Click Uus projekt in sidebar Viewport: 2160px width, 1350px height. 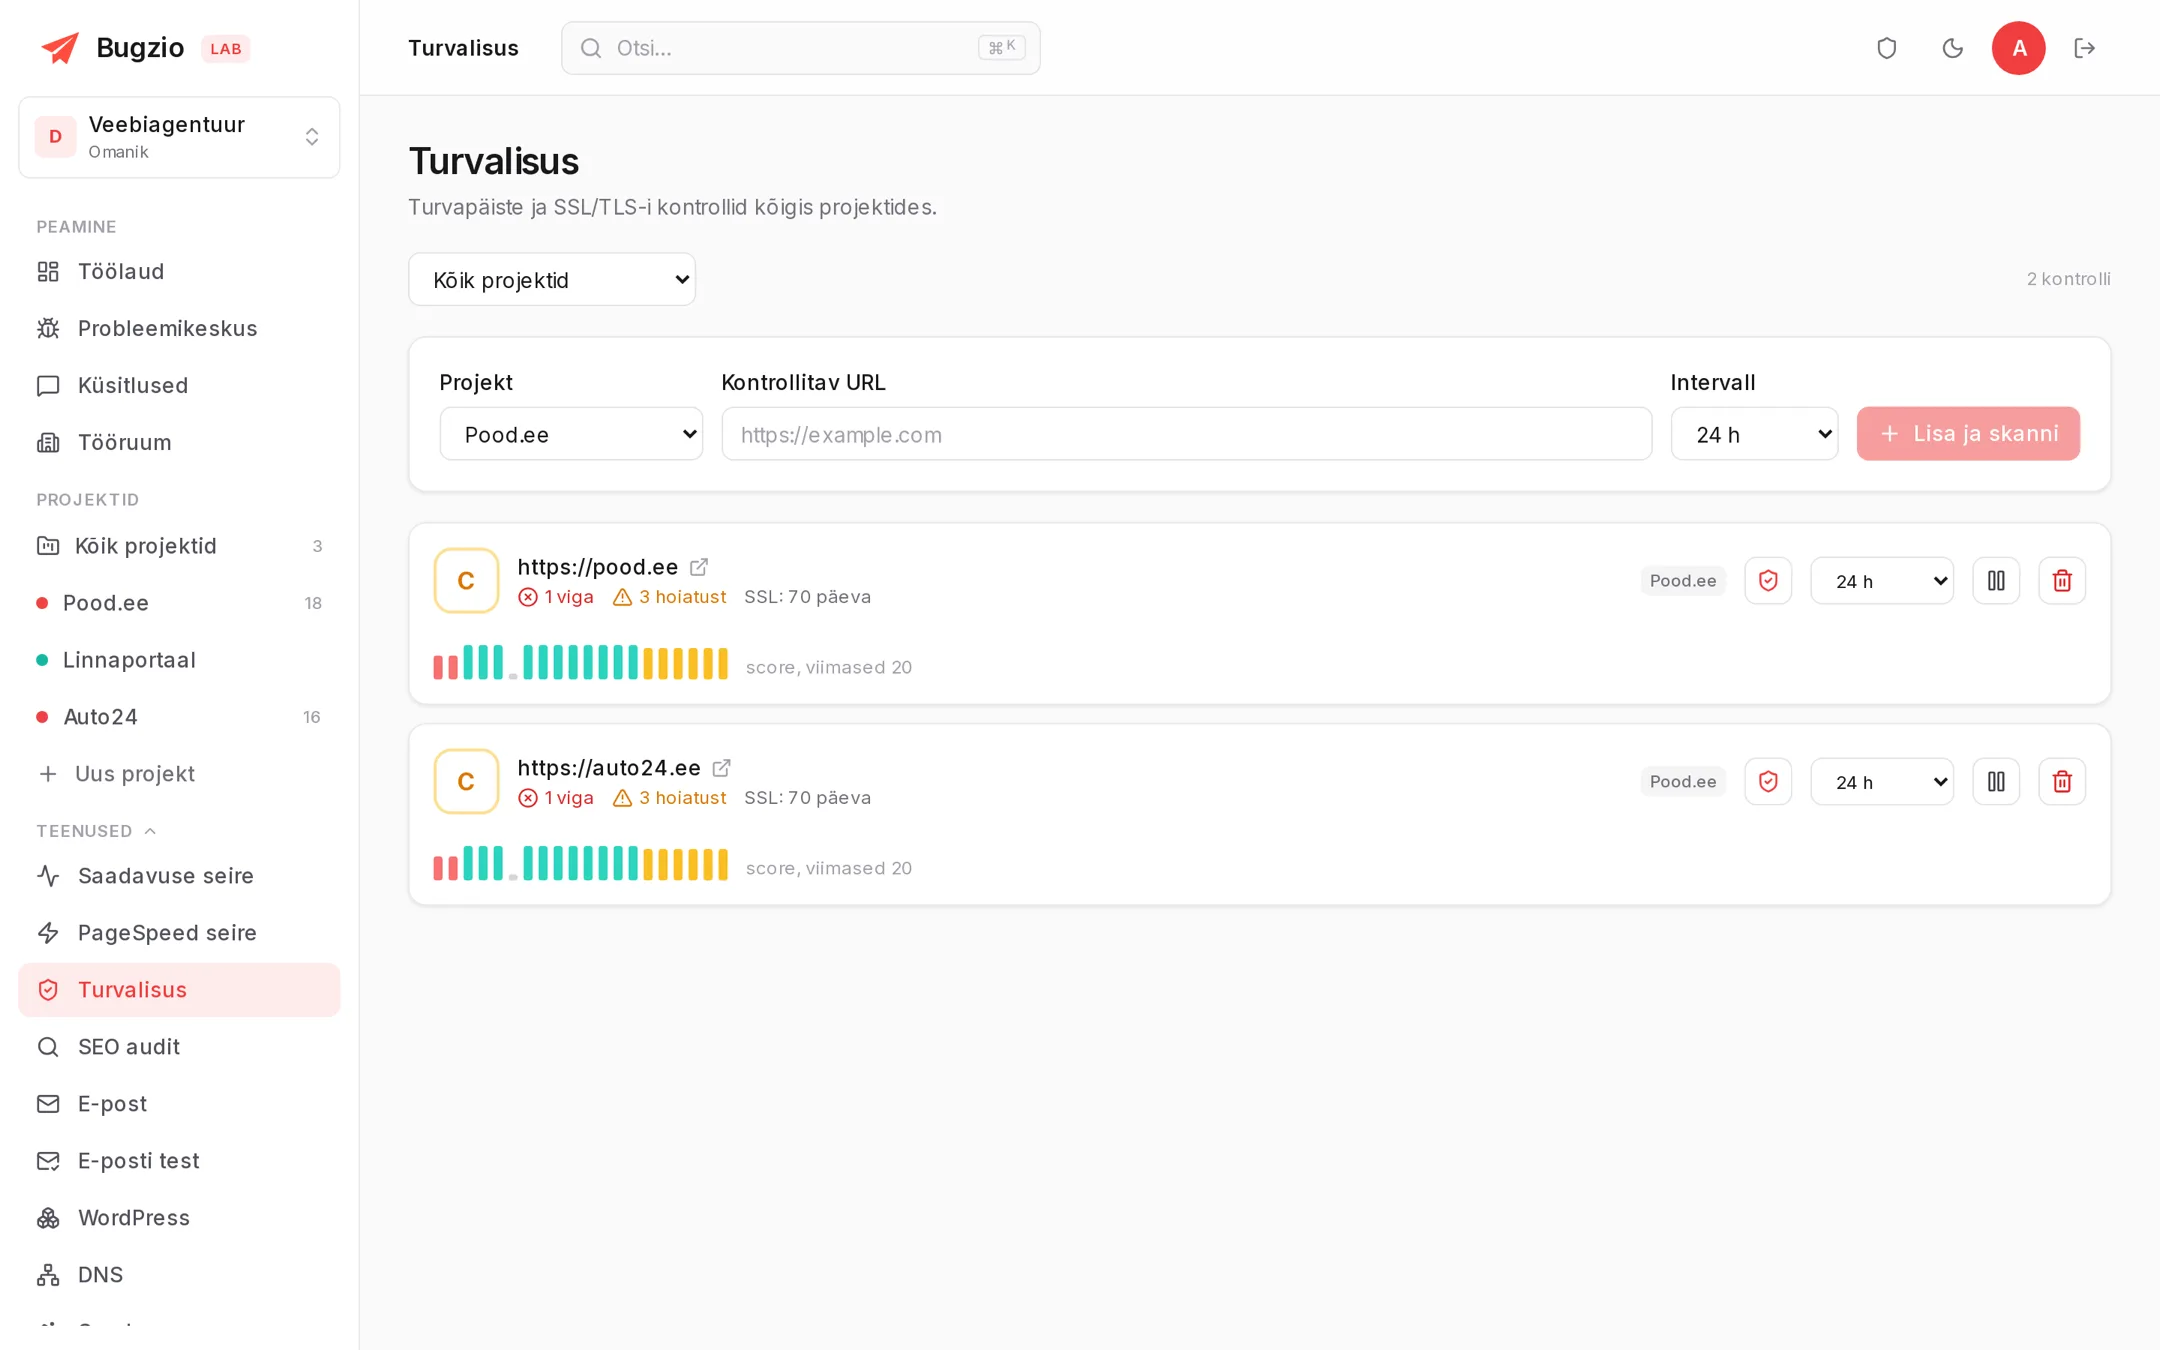pyautogui.click(x=179, y=774)
